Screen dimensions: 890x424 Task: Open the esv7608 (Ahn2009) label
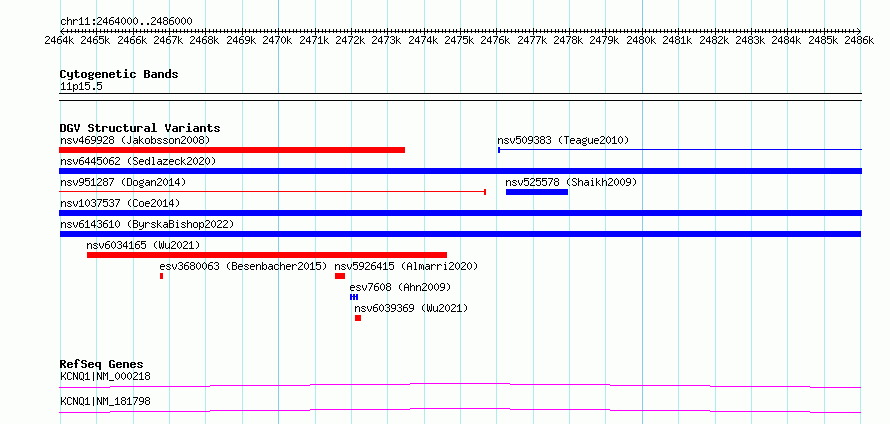(400, 287)
